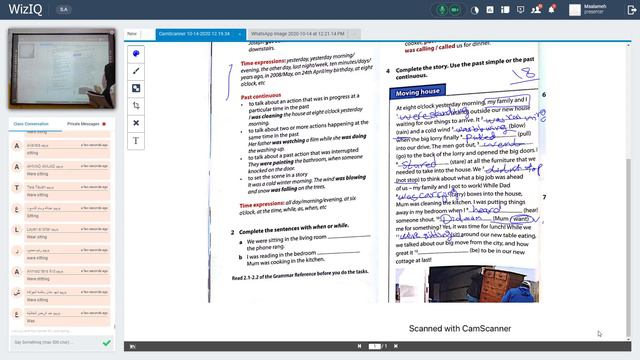Click the L avatar in chat
640x360 pixels.
(x=17, y=229)
